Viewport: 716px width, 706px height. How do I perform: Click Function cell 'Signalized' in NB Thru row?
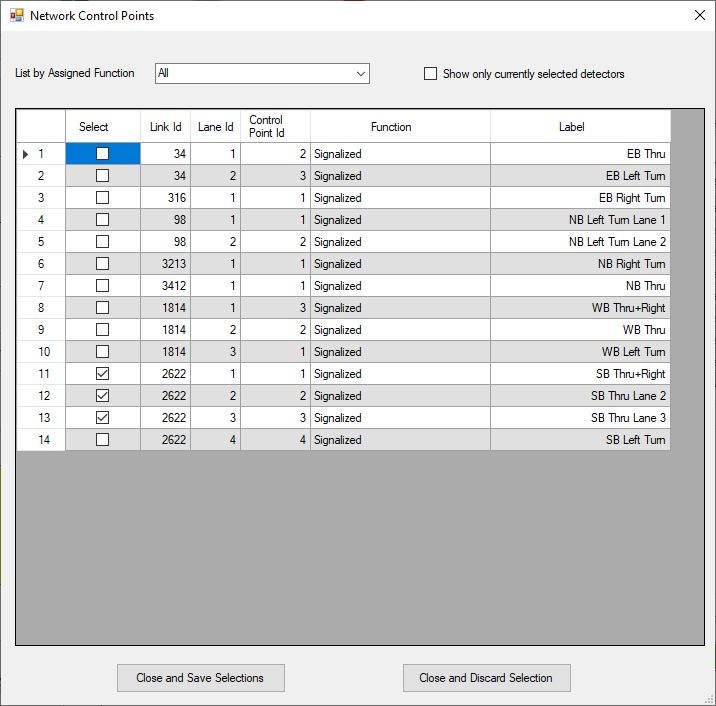[x=400, y=285]
